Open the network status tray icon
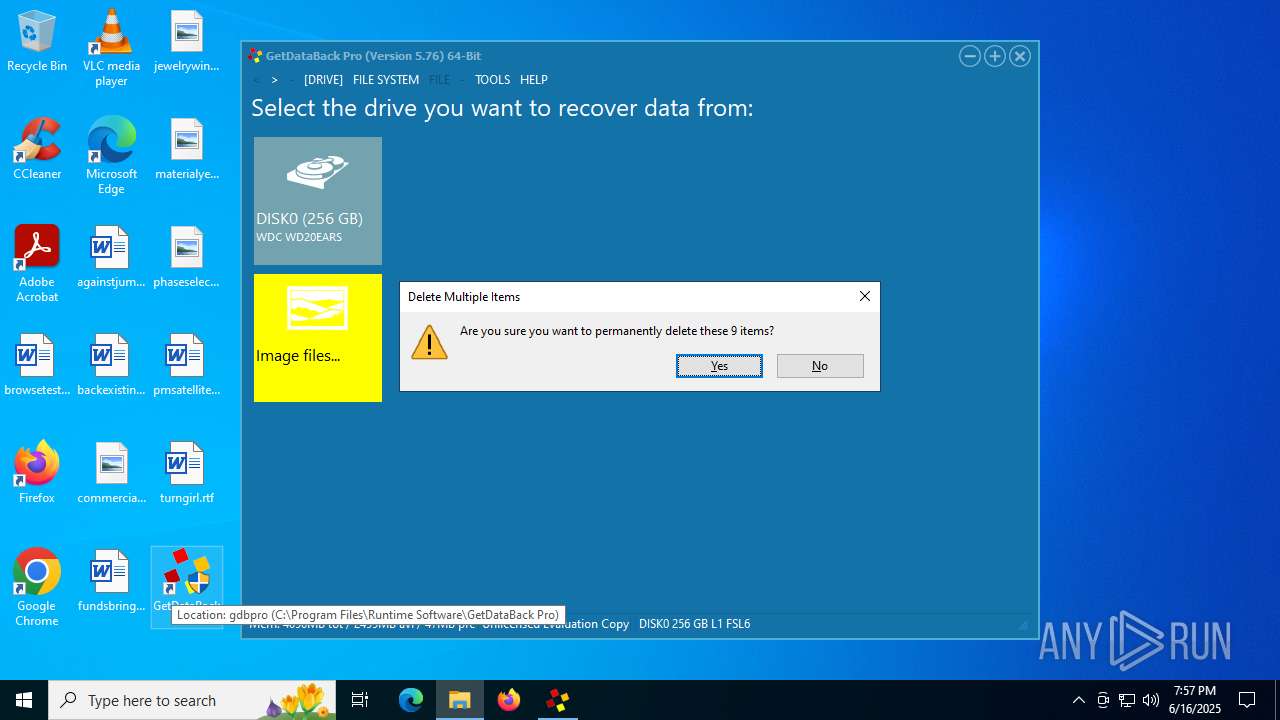This screenshot has width=1280, height=720. coord(1127,700)
